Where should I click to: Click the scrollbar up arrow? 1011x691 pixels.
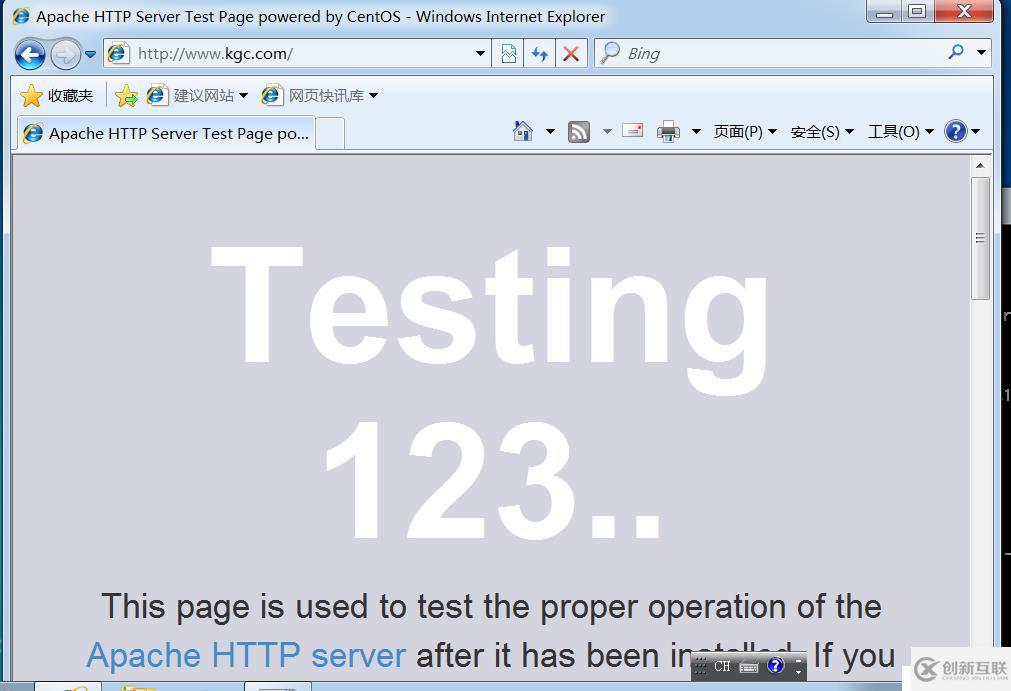(x=980, y=166)
